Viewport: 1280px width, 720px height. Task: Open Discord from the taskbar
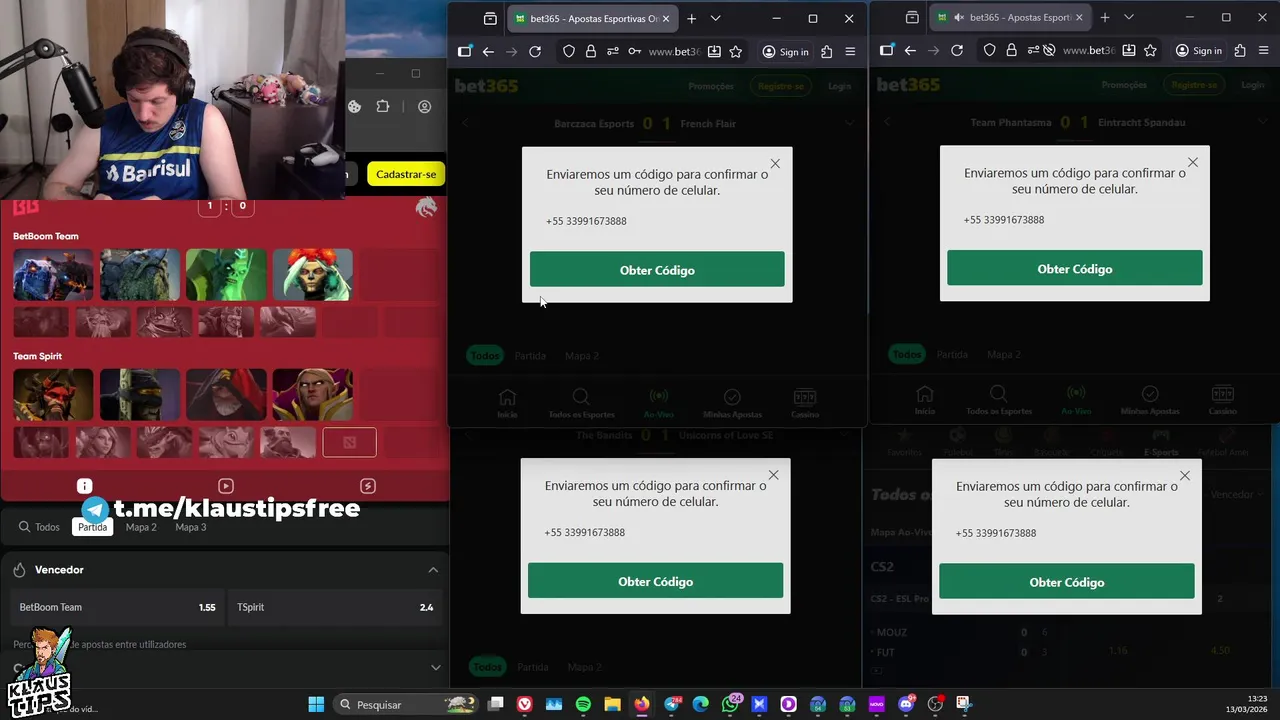coord(906,704)
